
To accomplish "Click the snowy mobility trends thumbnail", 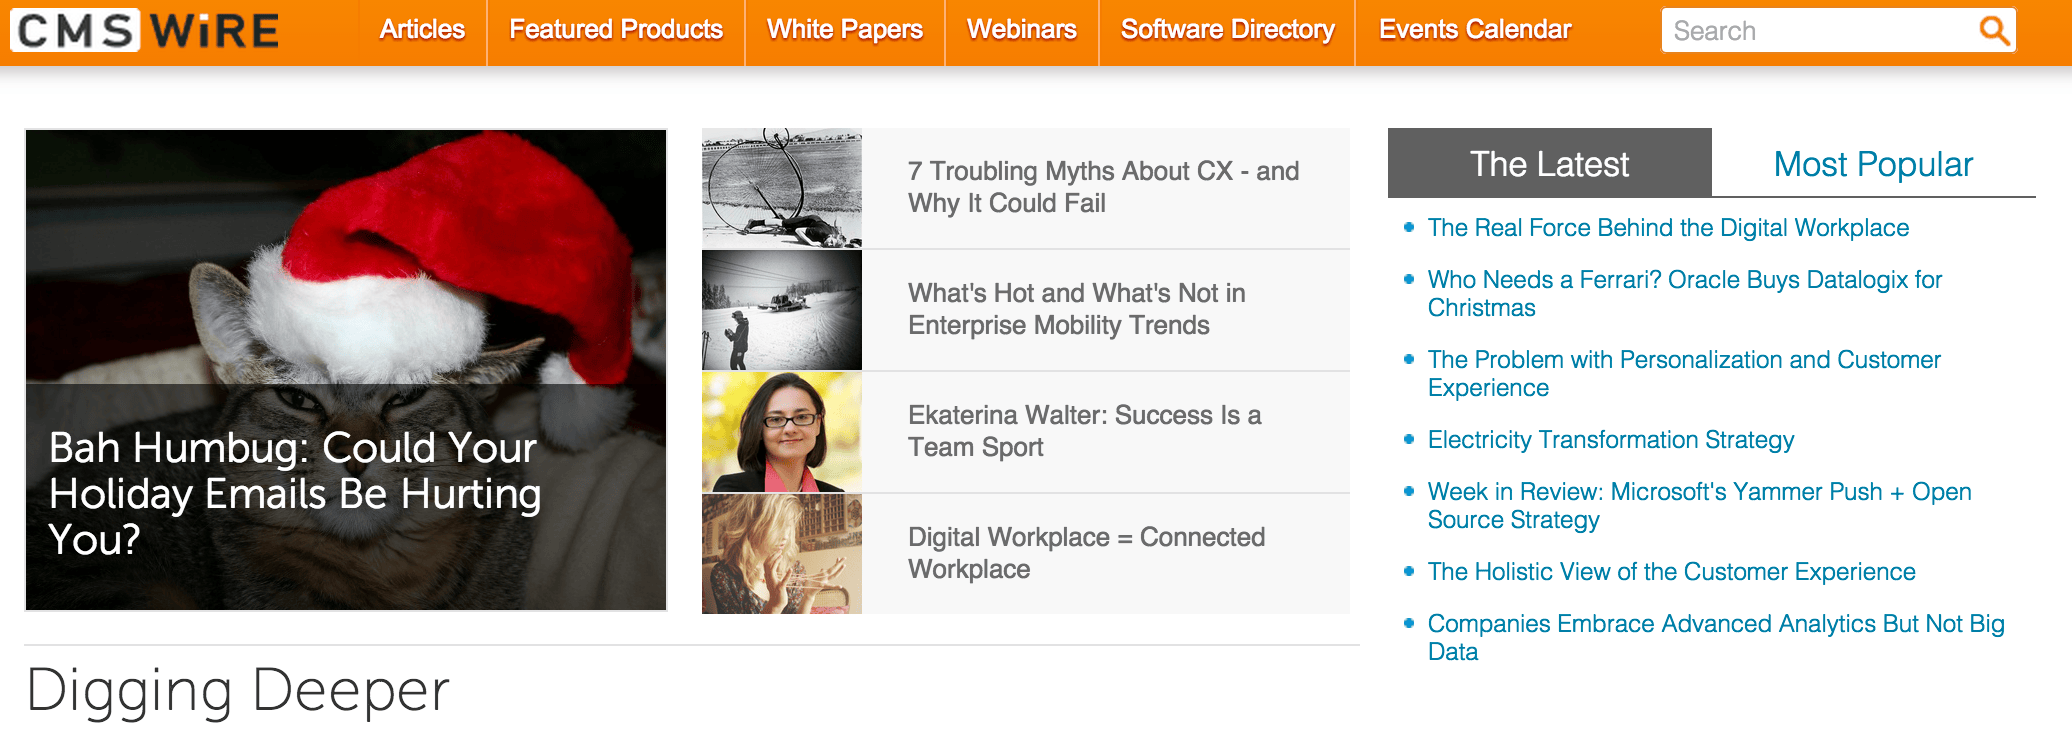I will tap(782, 310).
